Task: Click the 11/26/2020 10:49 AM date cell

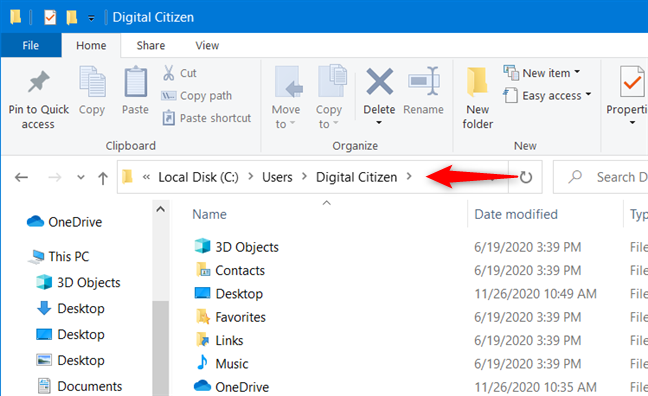Action: [x=535, y=293]
